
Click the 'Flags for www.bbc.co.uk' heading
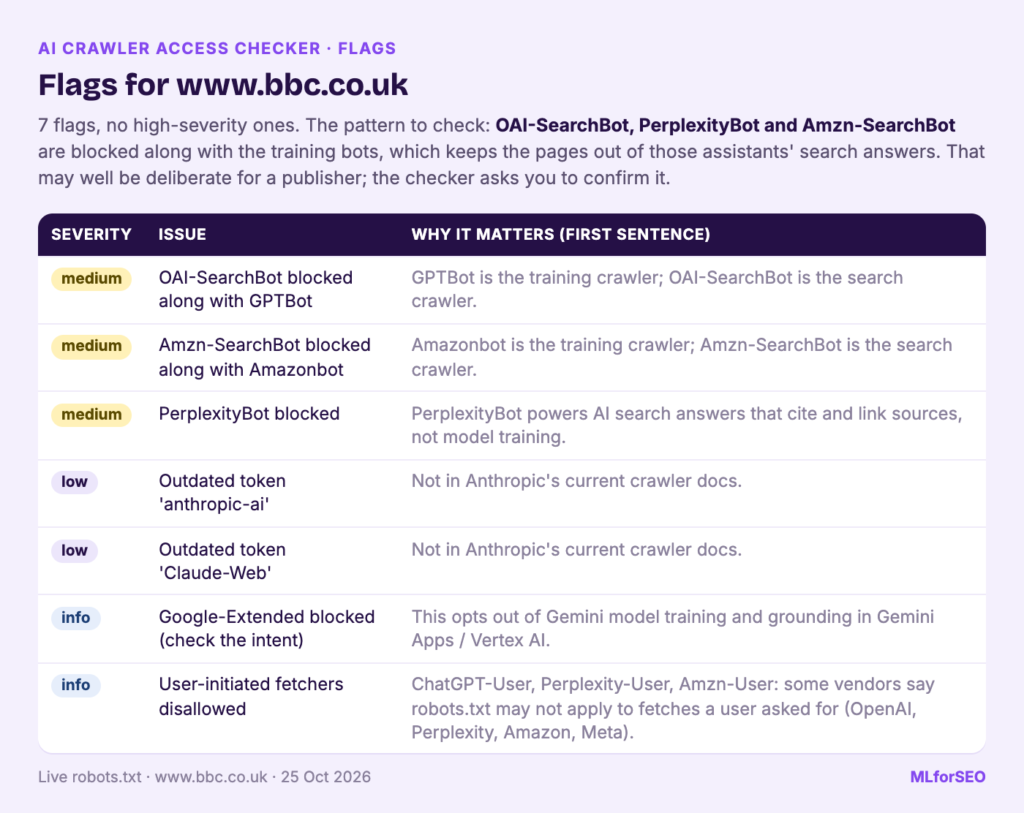click(x=223, y=85)
